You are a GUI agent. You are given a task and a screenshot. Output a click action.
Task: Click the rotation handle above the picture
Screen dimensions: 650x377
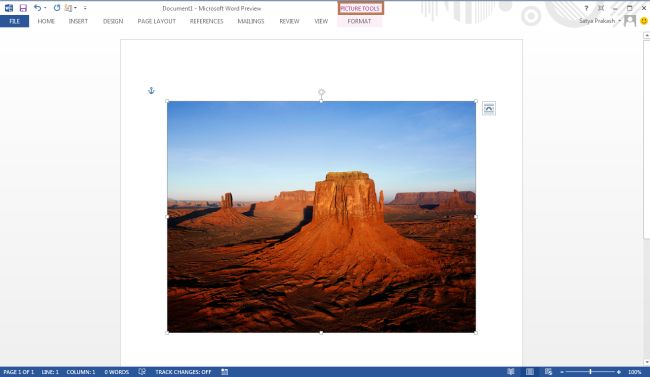[x=321, y=92]
